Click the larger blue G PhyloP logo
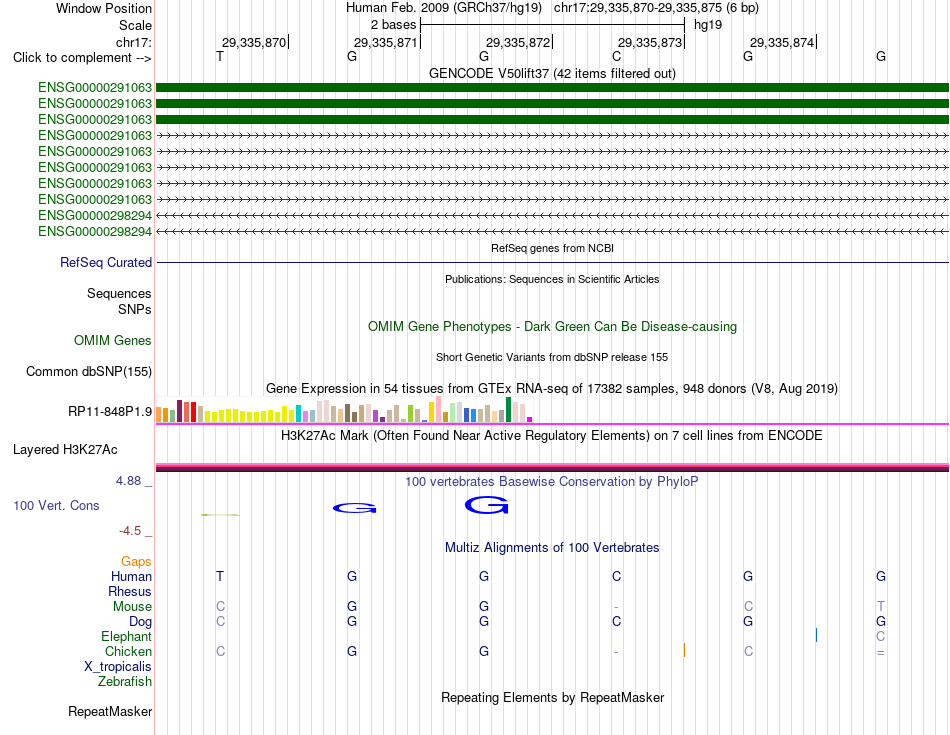Image resolution: width=950 pixels, height=735 pixels. [x=487, y=505]
